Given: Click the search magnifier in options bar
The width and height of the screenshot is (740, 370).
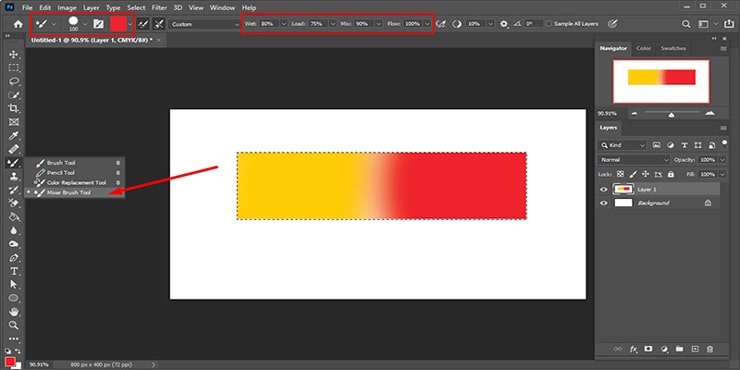Looking at the screenshot, I should coord(687,24).
